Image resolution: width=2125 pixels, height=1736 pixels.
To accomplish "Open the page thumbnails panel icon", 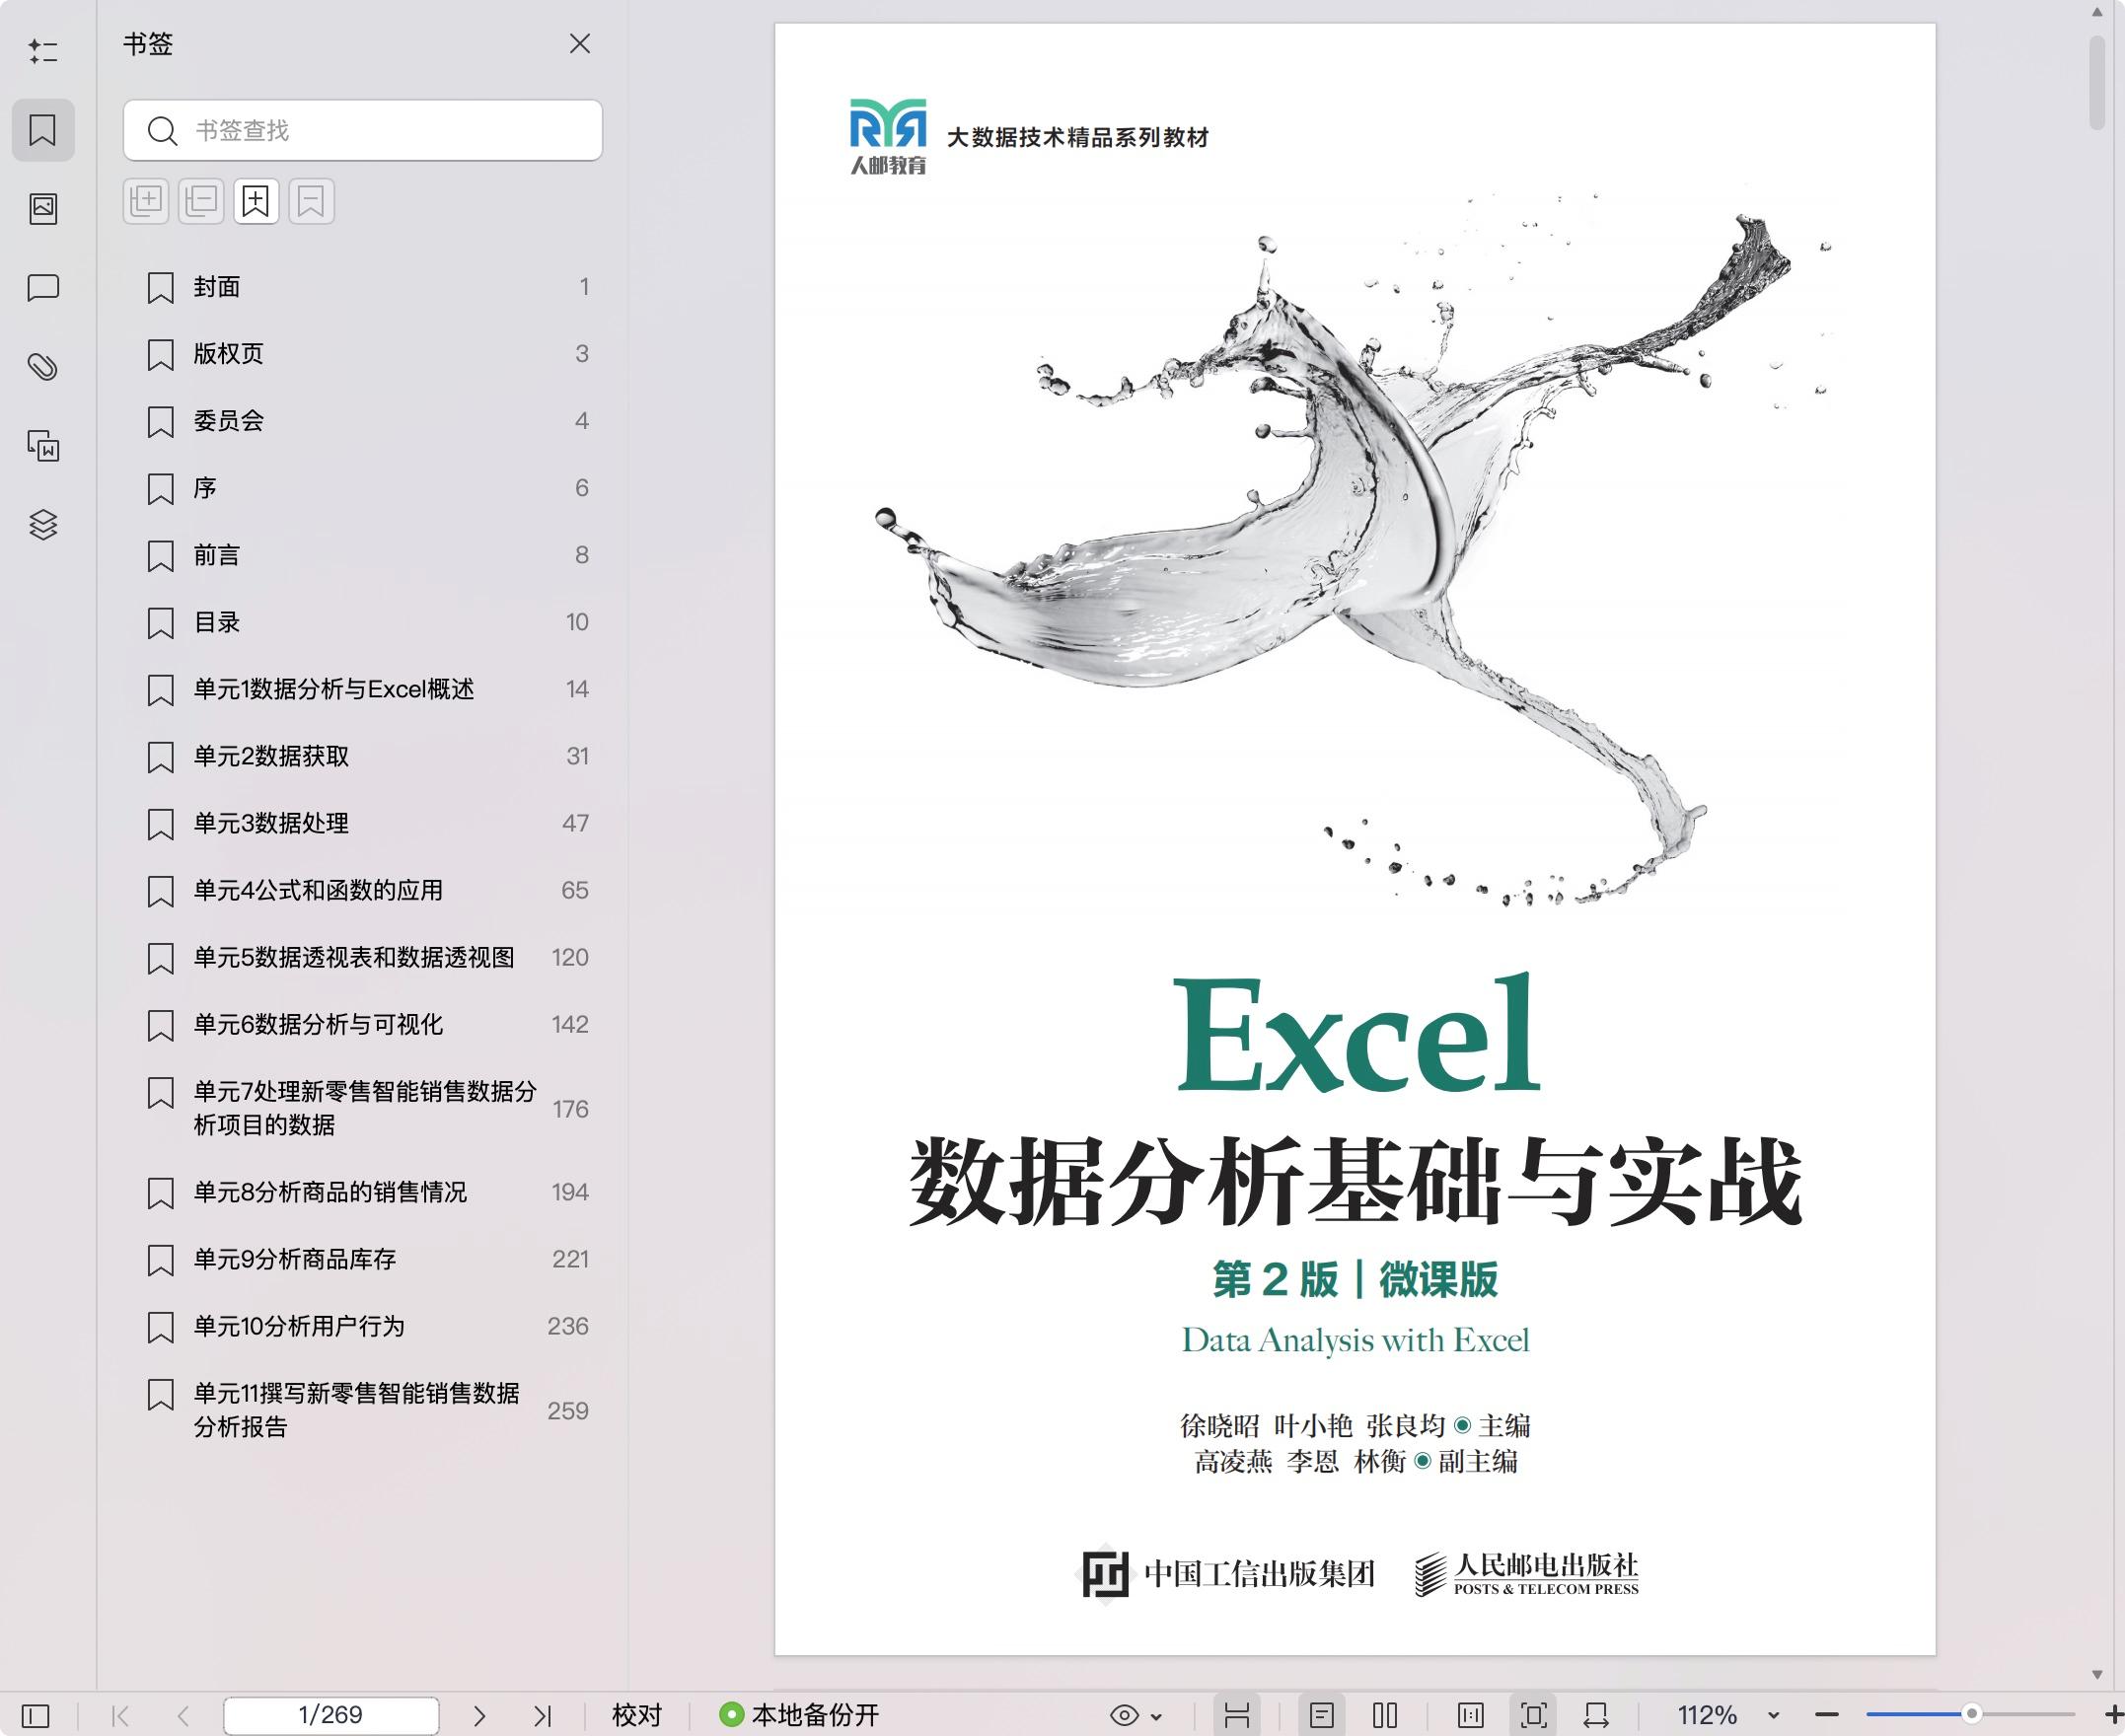I will pos(43,208).
